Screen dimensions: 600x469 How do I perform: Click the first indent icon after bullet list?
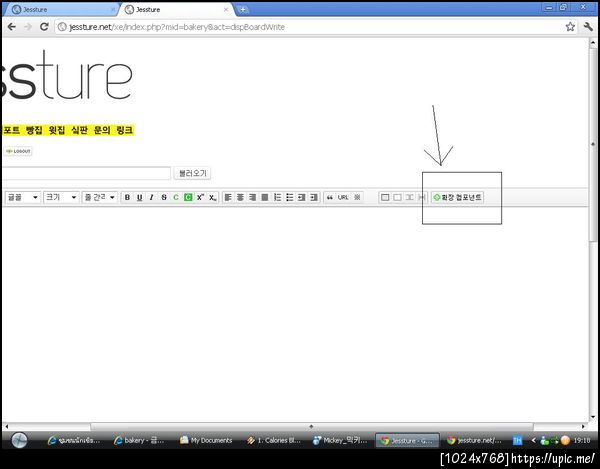302,197
